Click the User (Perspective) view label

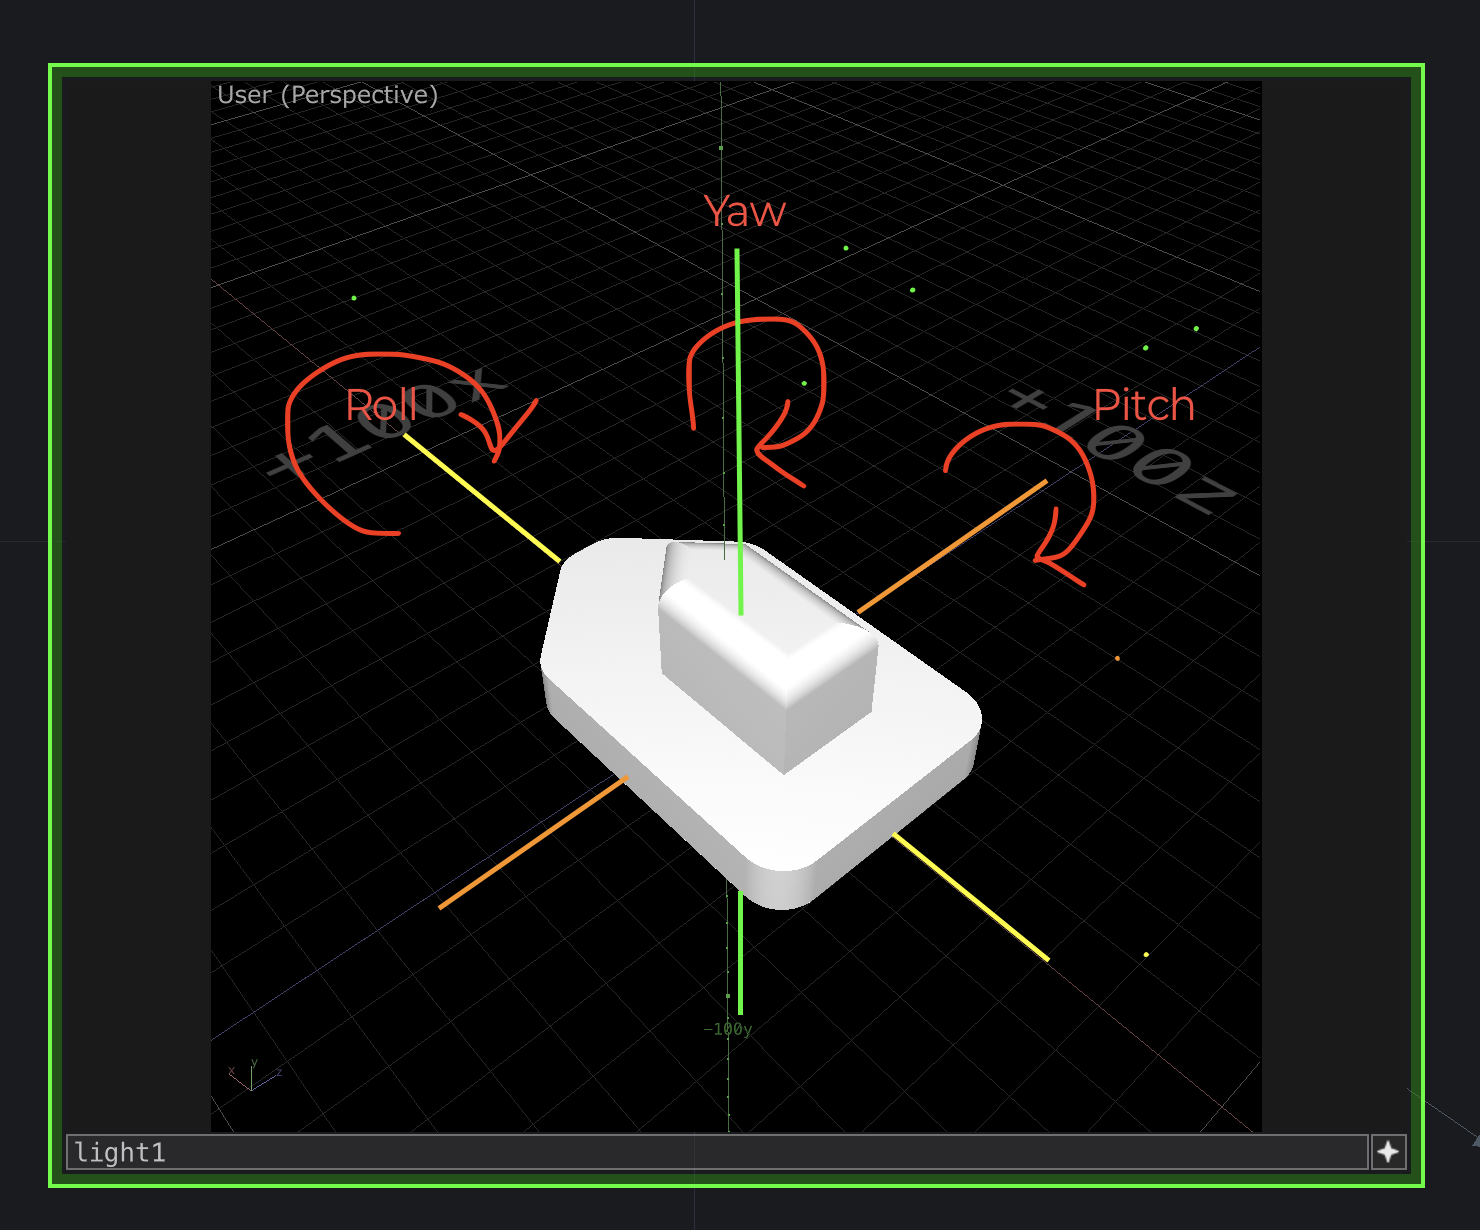(x=328, y=95)
